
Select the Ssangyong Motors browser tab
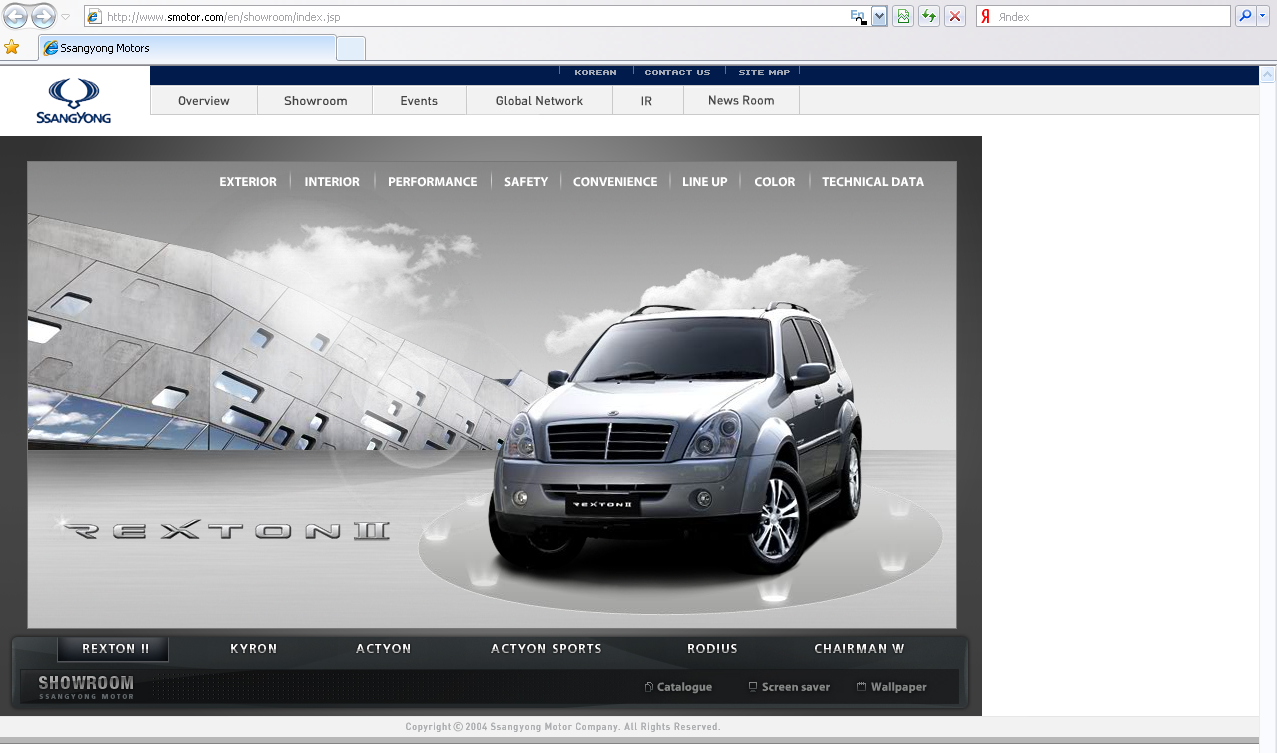187,48
